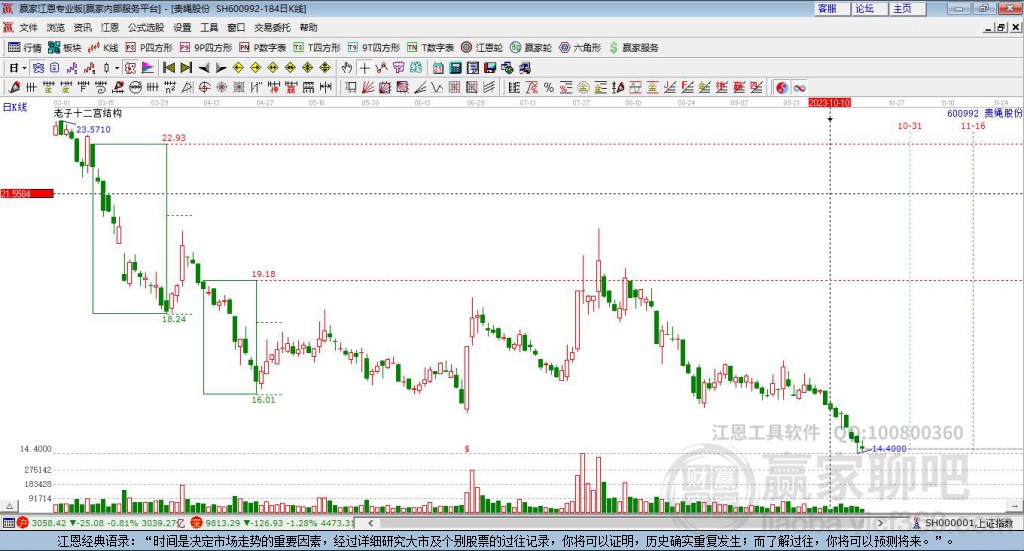Open the 行情 market quotes view
The image size is (1024, 551).
24,48
